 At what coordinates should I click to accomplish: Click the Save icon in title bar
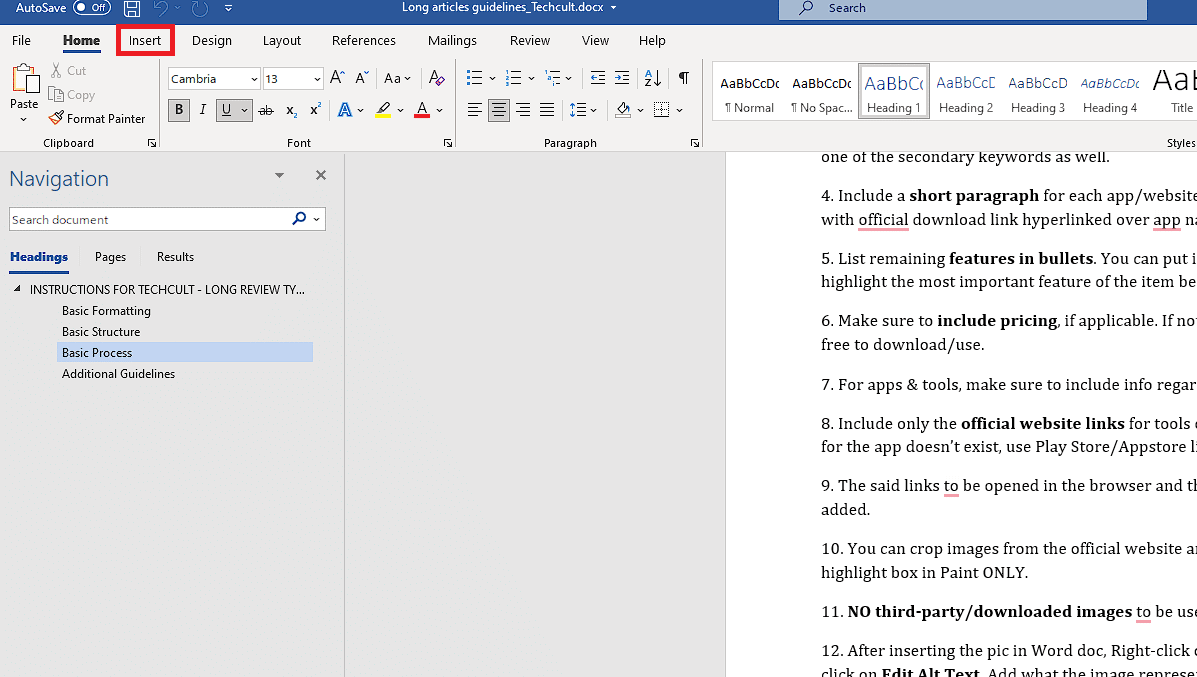pyautogui.click(x=132, y=8)
